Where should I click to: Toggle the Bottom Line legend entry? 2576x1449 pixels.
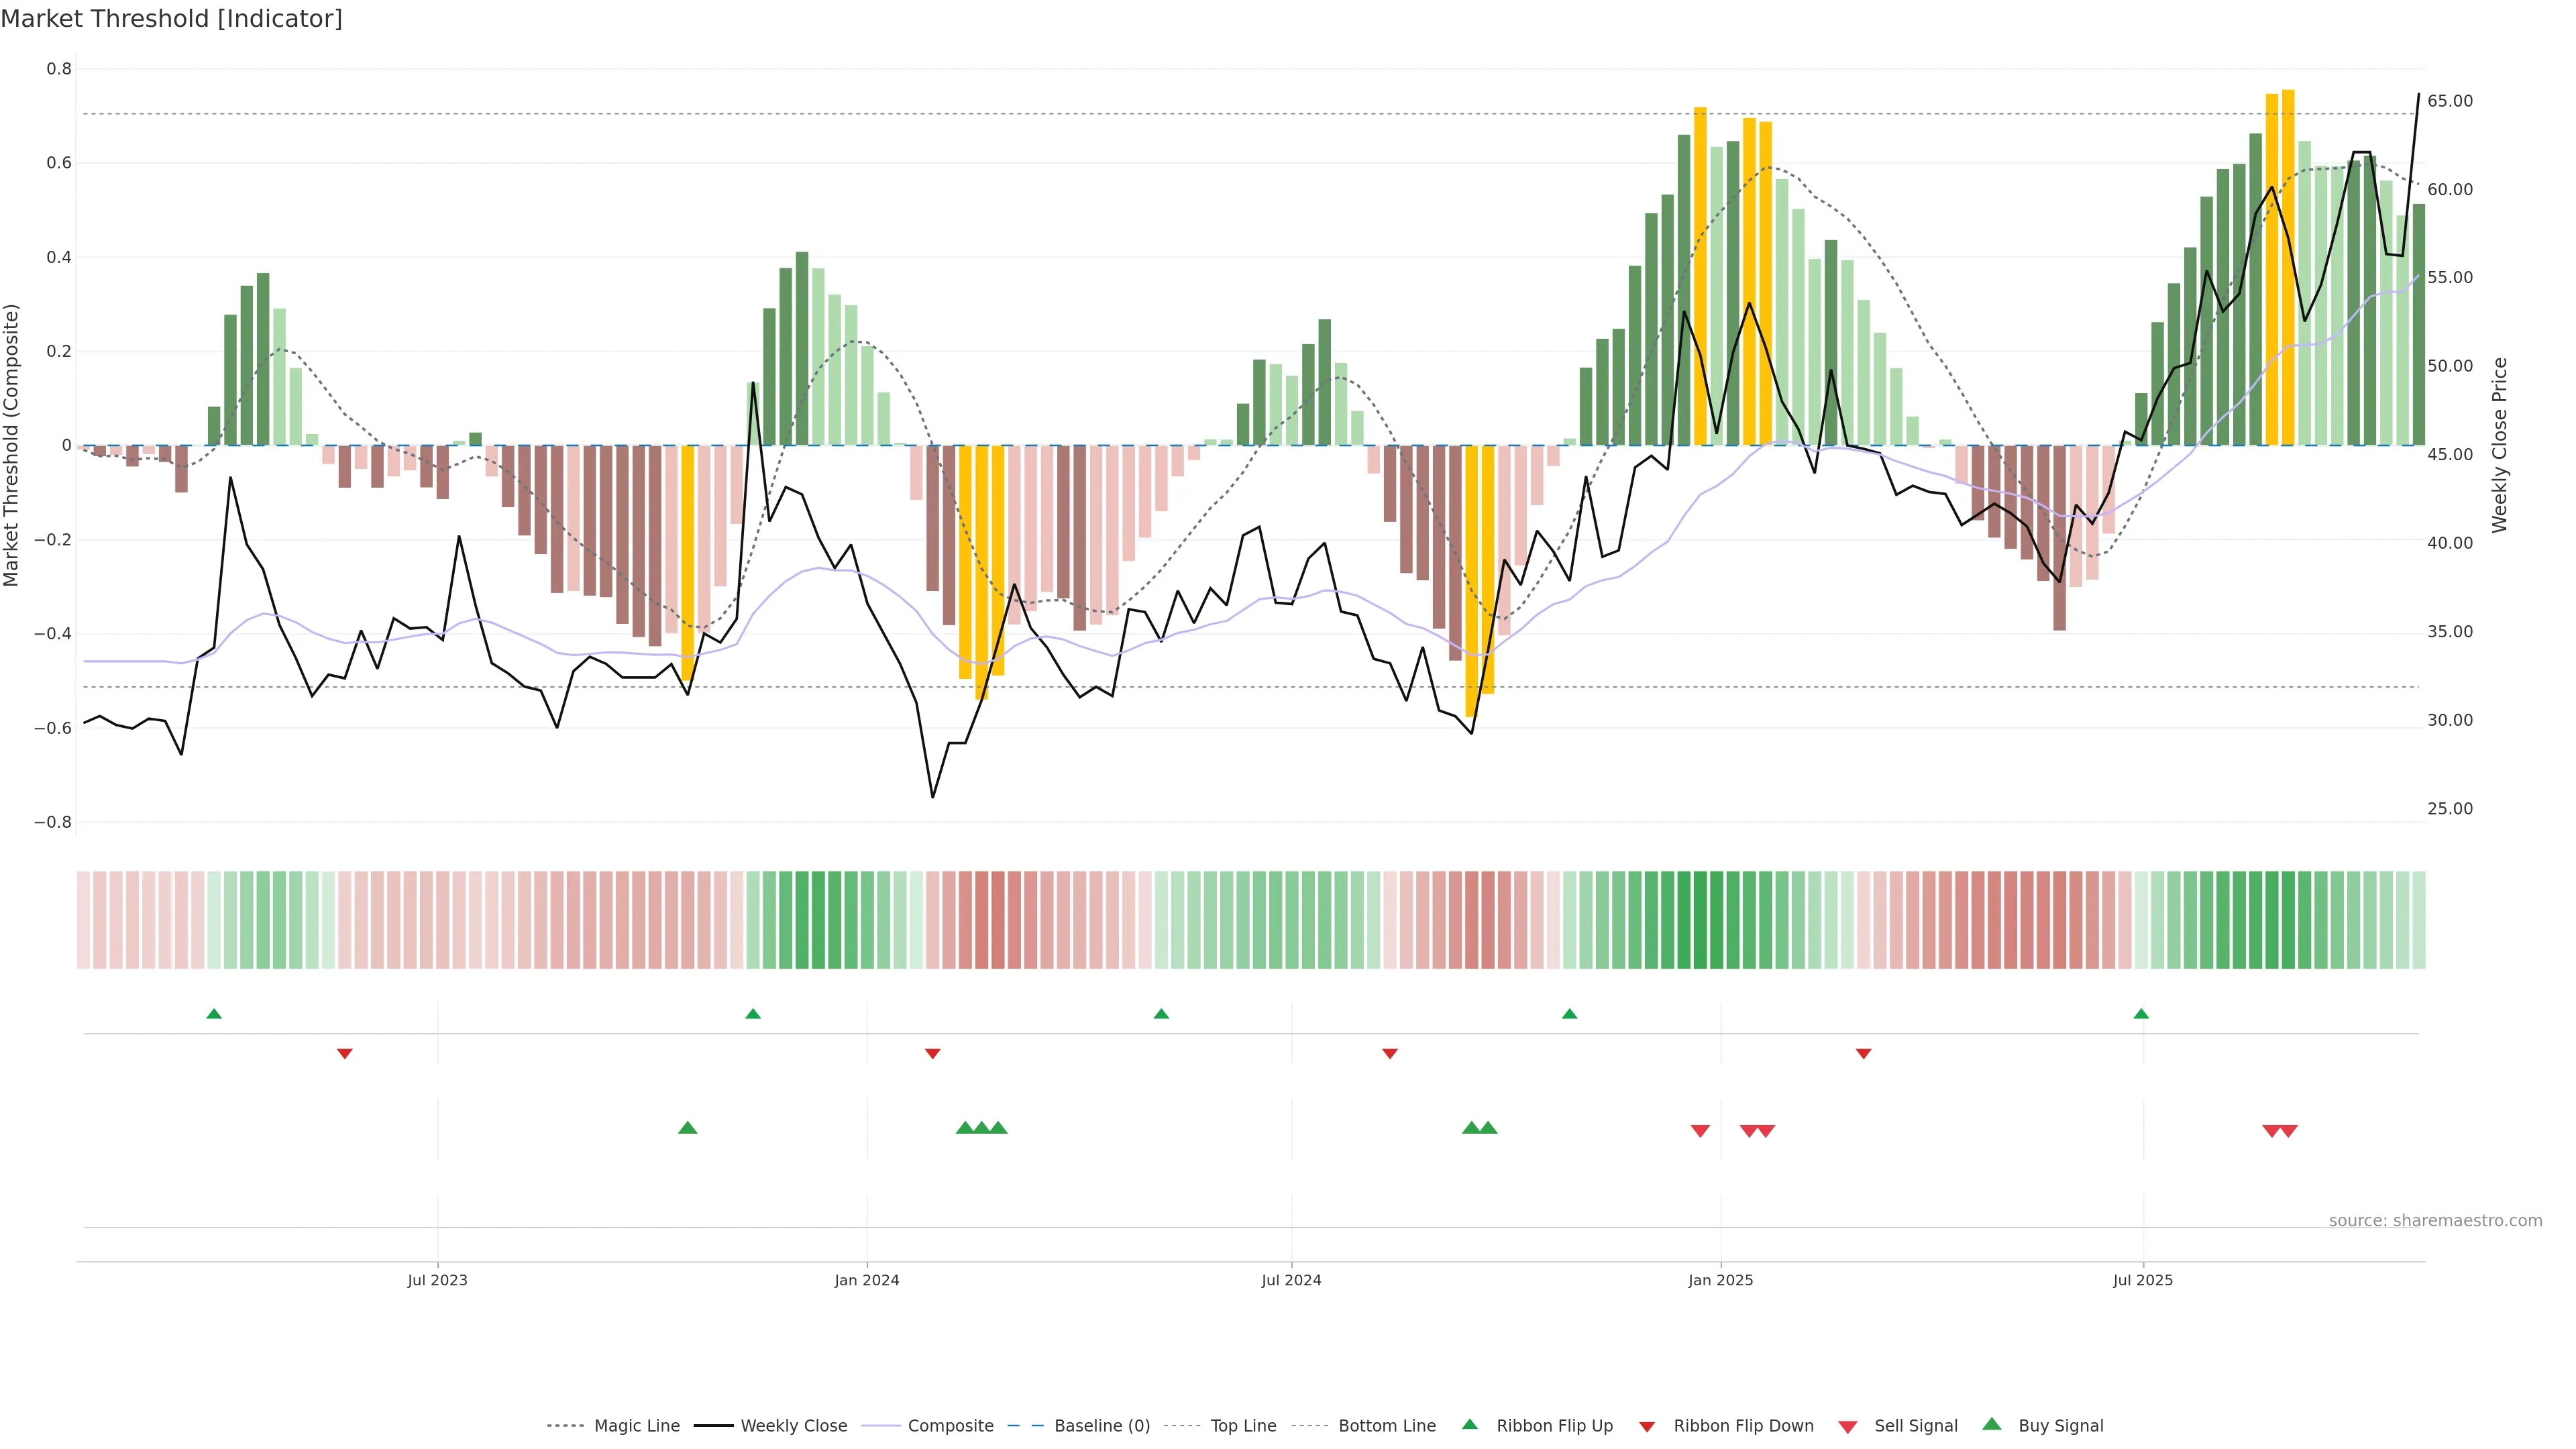1386,1426
